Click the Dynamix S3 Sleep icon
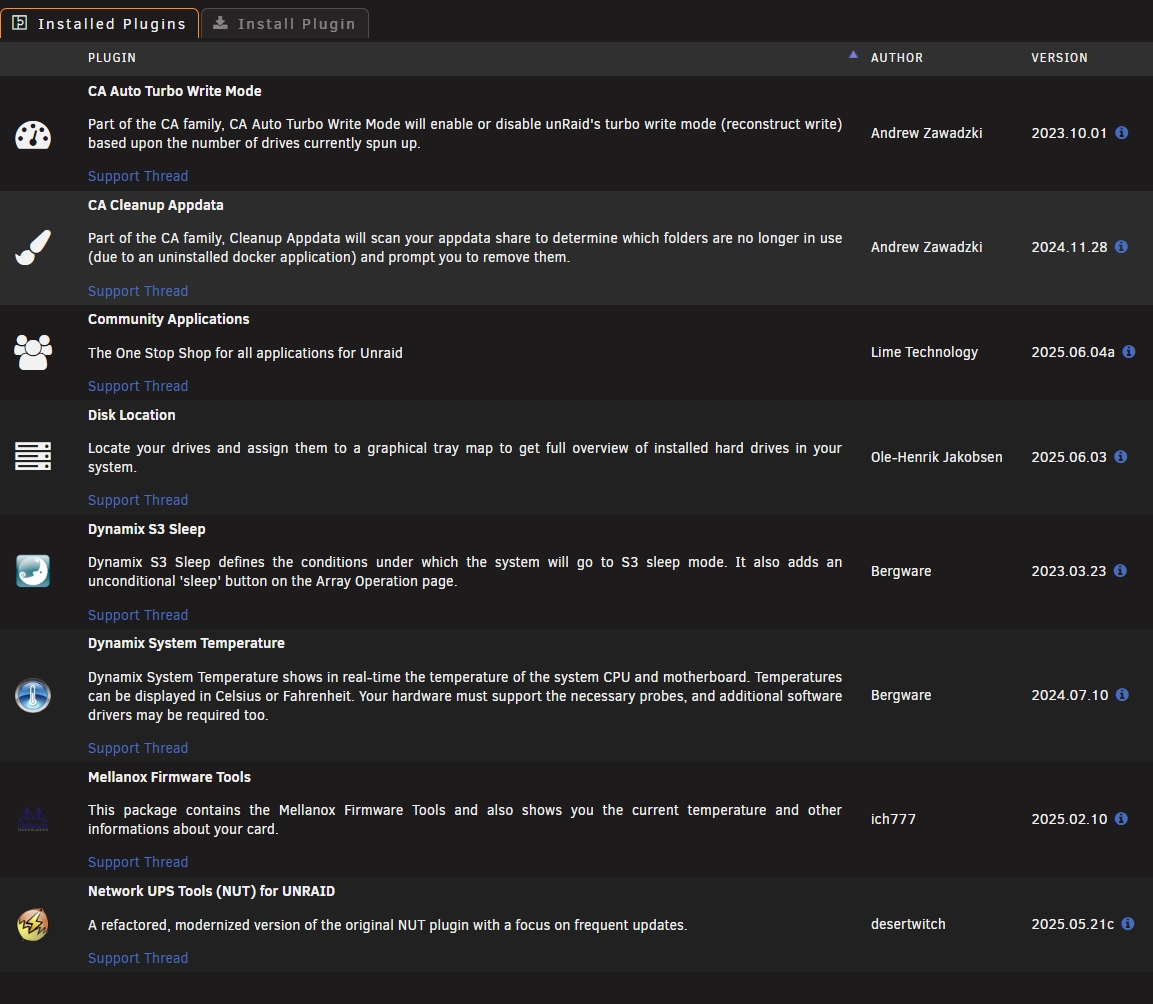Image resolution: width=1153 pixels, height=1004 pixels. pos(33,571)
